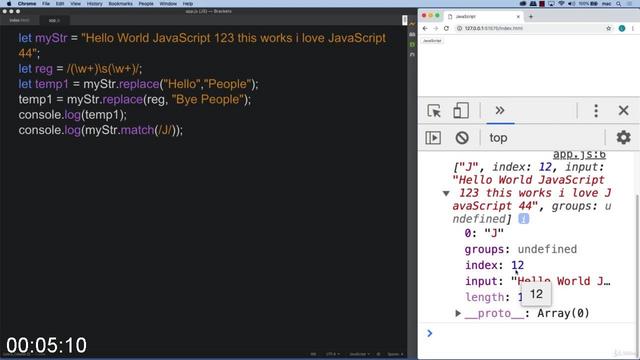Viewport: 640px width, 360px height.
Task: Open Spotlight search in menu bar
Action: point(619,4)
